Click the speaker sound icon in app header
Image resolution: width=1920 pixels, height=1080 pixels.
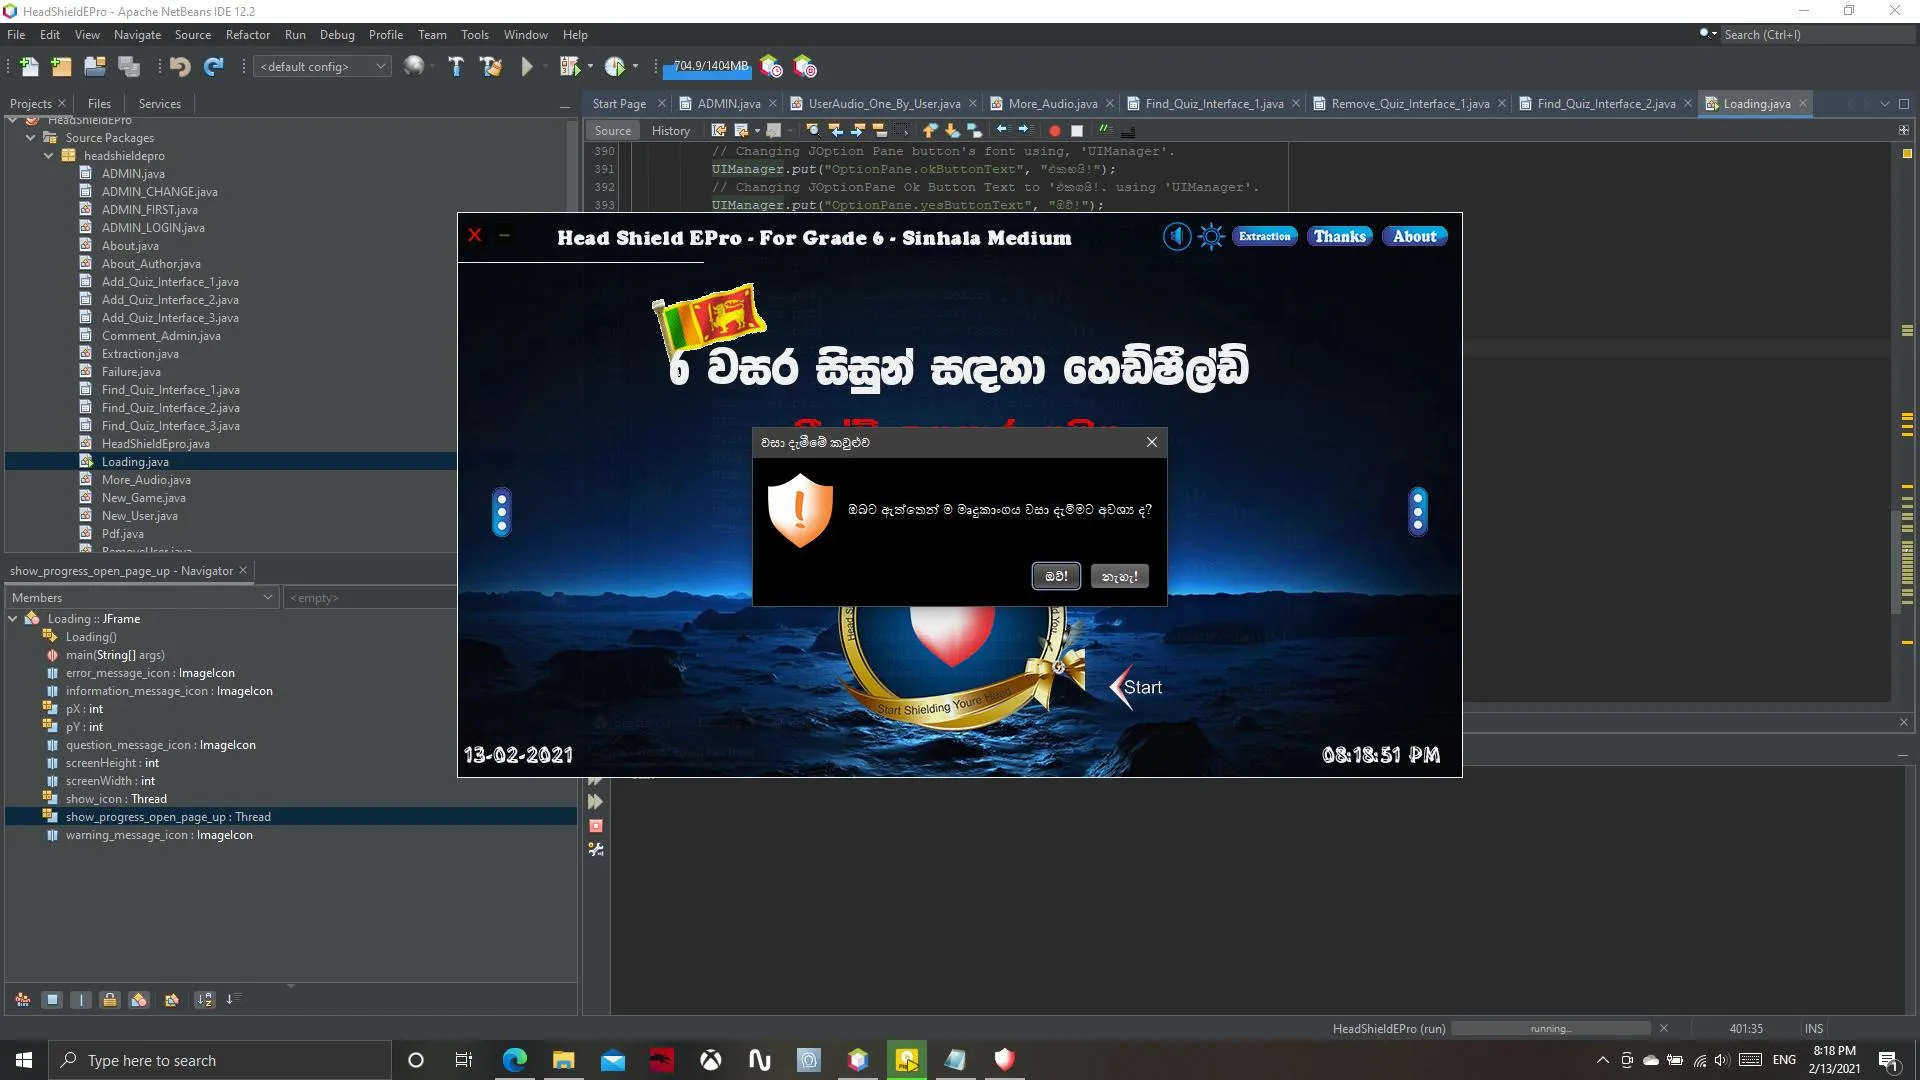click(x=1177, y=237)
